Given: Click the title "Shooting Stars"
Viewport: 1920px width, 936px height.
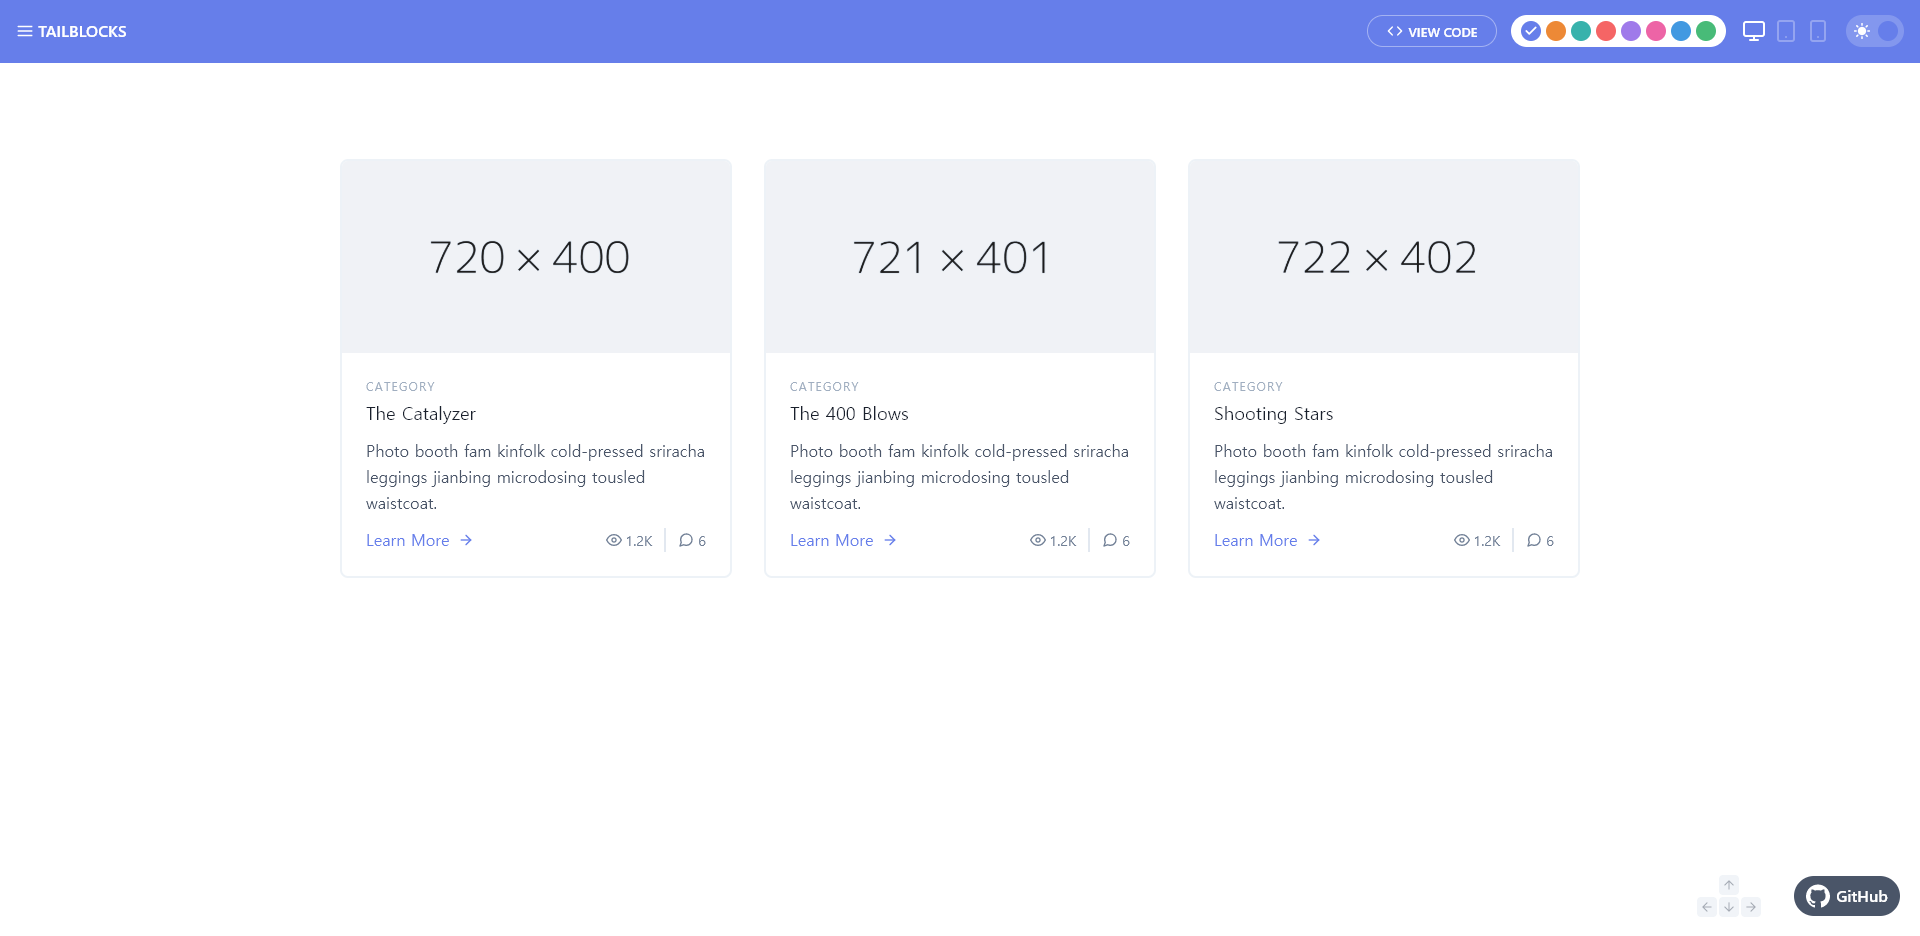Looking at the screenshot, I should tap(1273, 414).
